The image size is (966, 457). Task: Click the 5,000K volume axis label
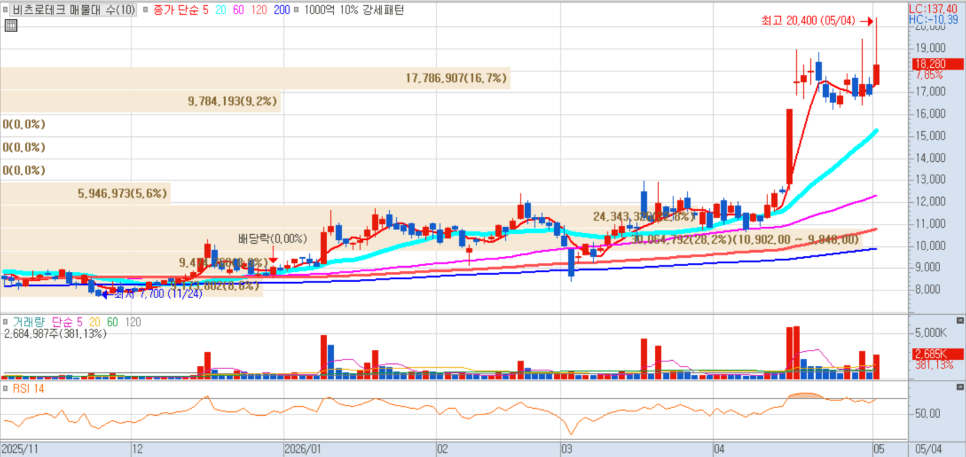point(930,333)
